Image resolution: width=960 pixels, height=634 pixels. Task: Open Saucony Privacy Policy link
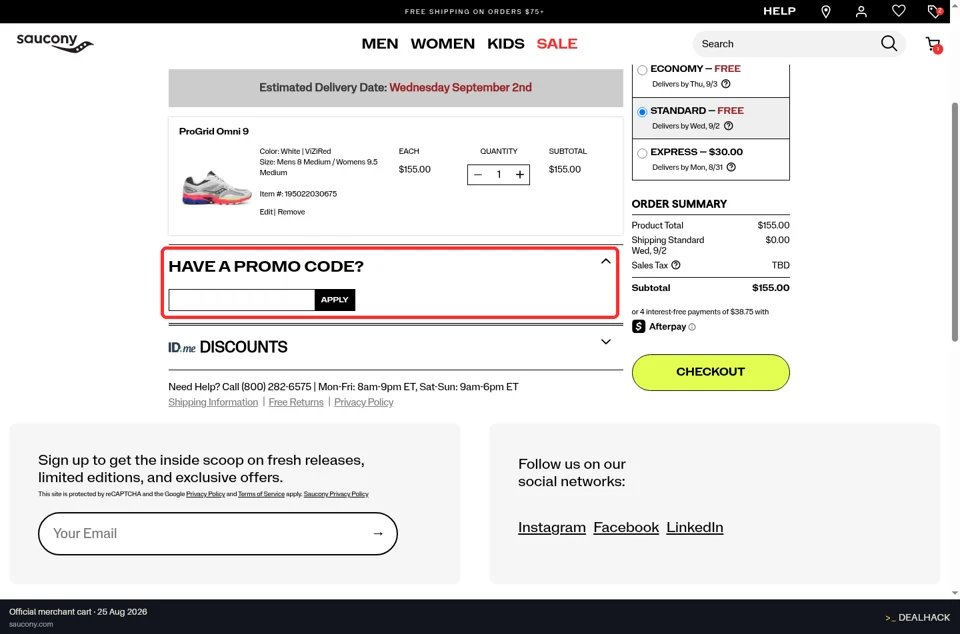tap(336, 494)
